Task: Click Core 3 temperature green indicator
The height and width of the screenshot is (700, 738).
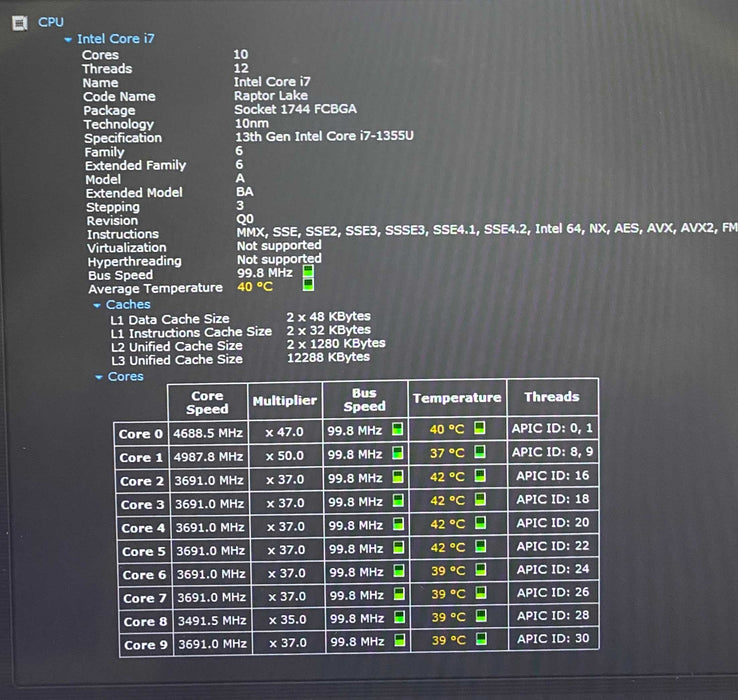Action: point(480,499)
